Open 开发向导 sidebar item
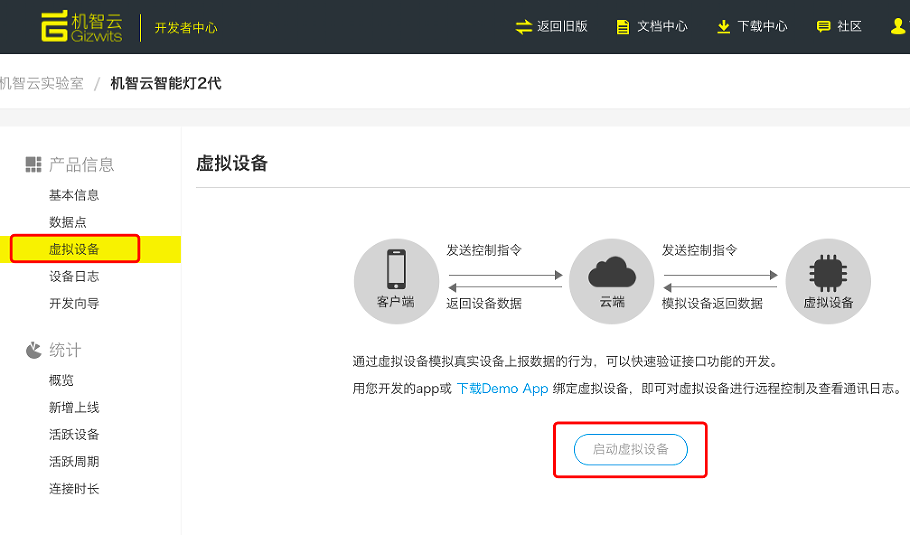Screen dimensions: 910x535 tap(74, 303)
